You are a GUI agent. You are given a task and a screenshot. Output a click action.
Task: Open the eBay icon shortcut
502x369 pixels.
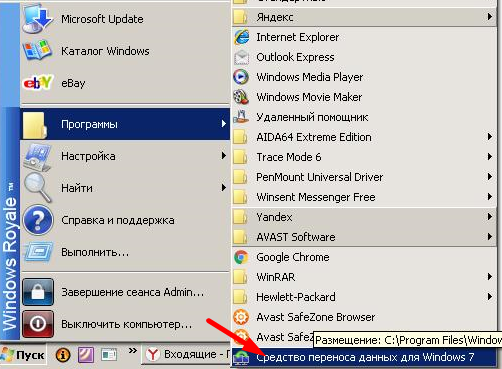(37, 83)
